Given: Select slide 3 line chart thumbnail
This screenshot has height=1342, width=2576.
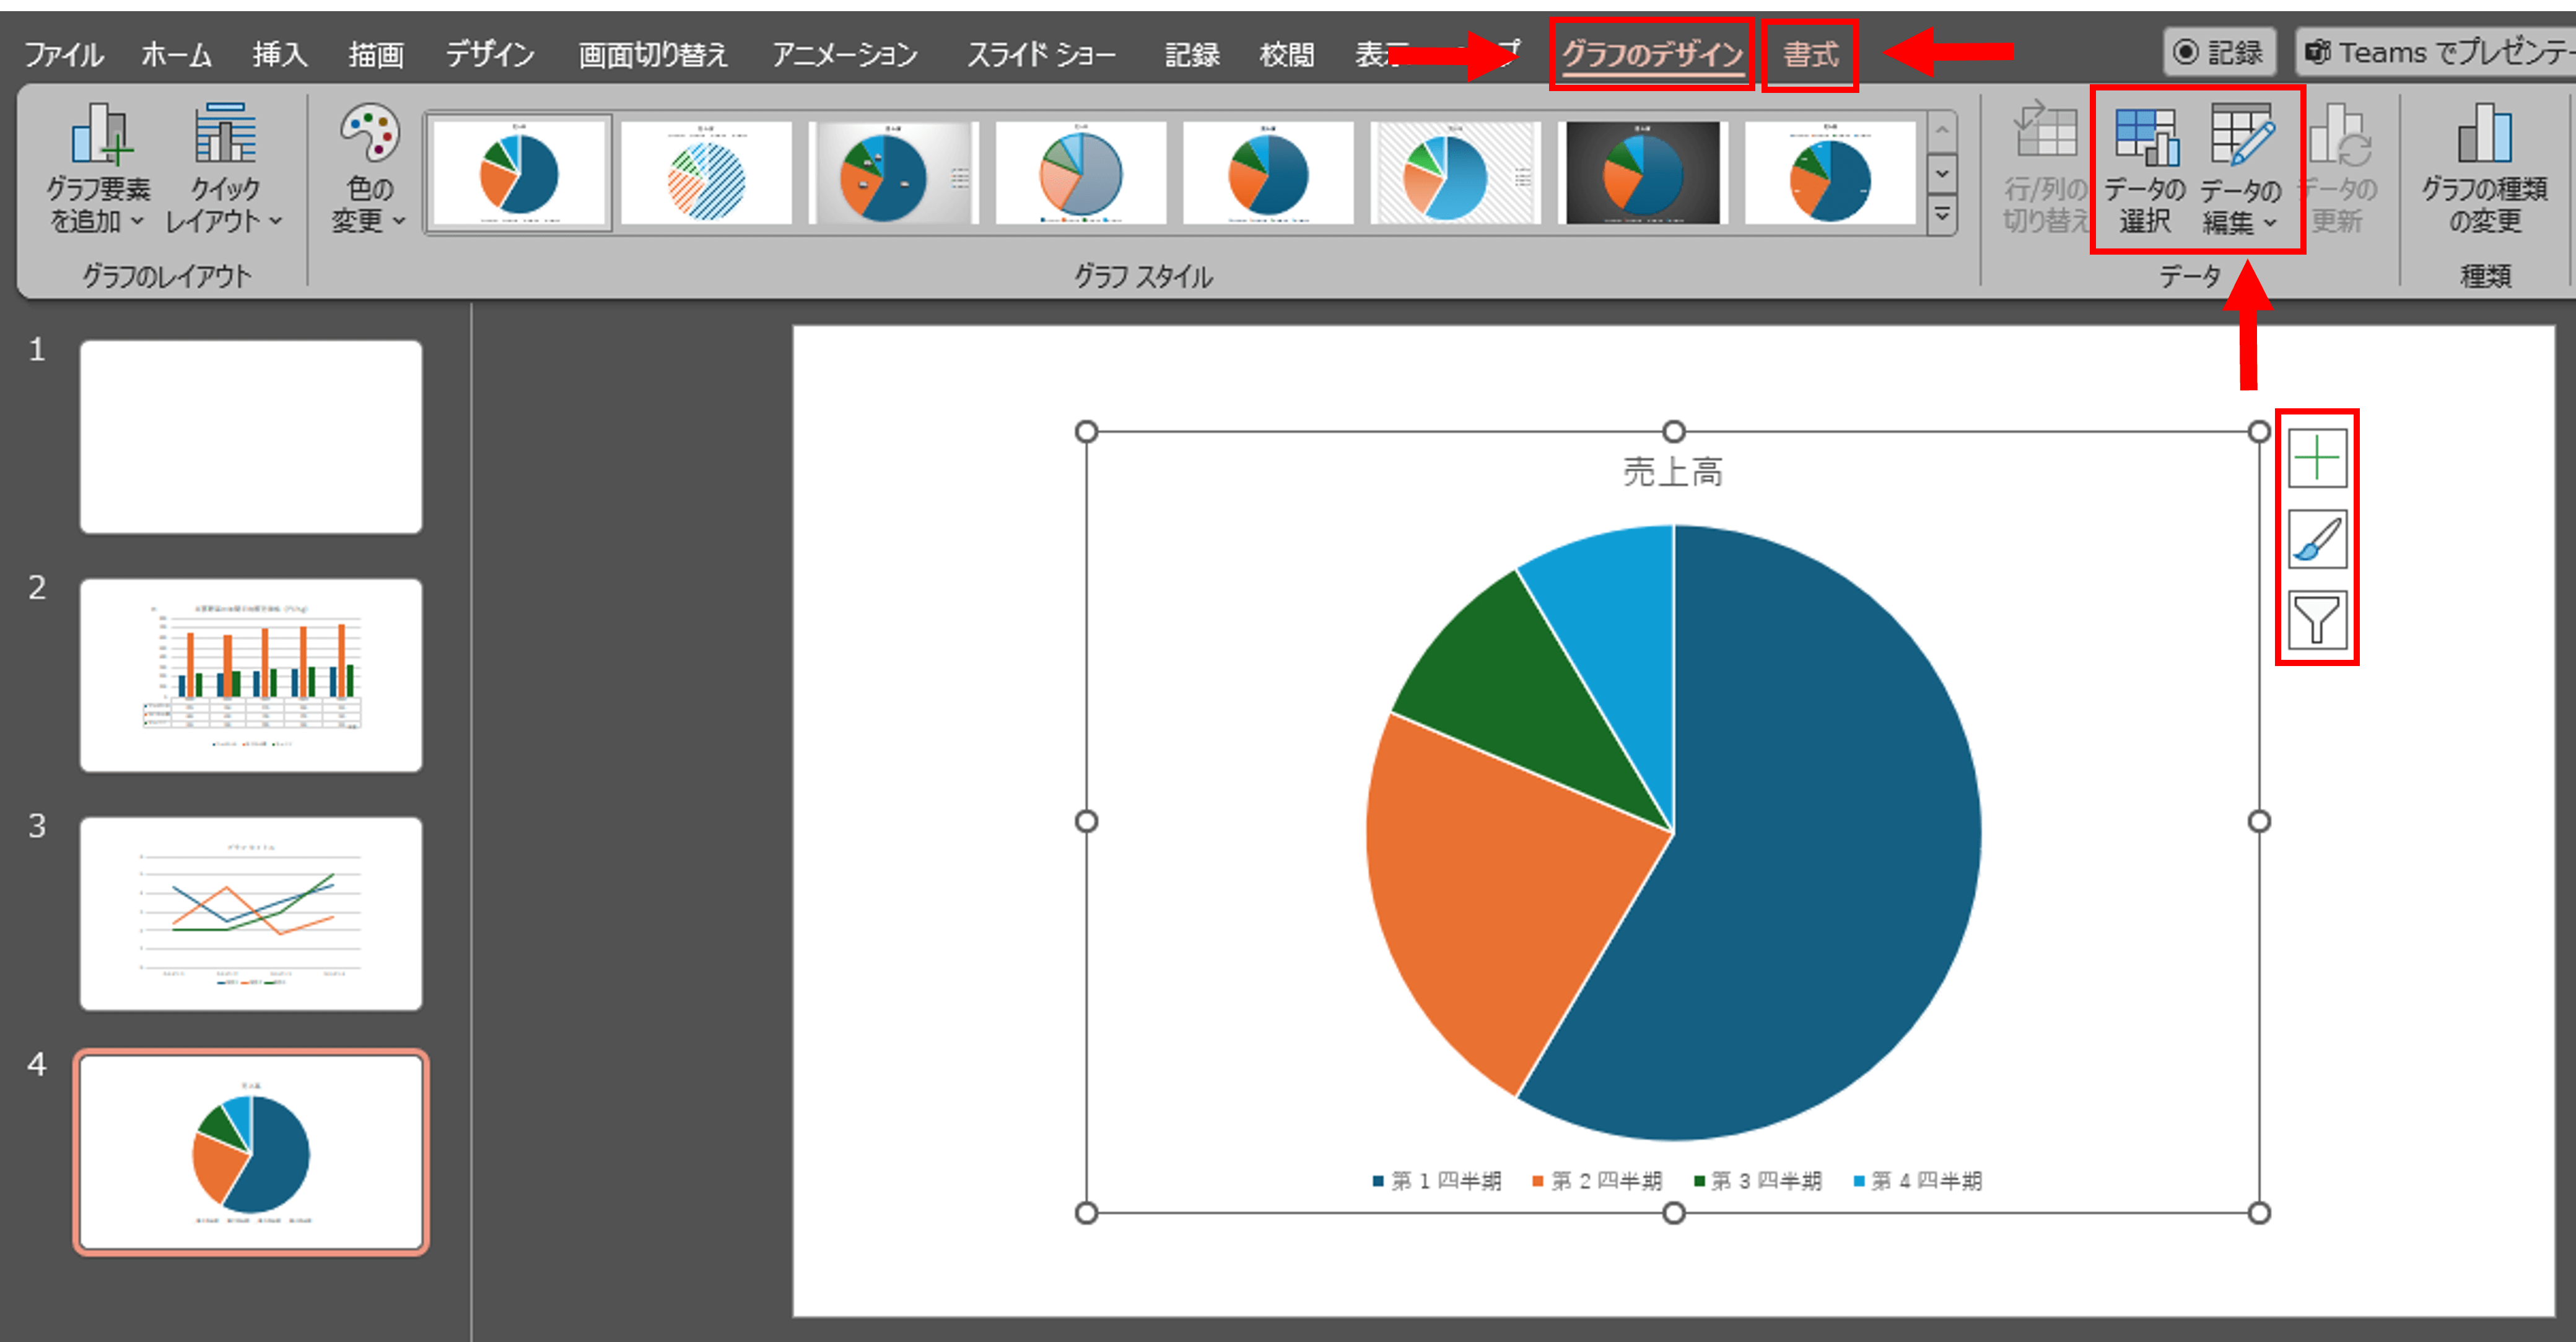Looking at the screenshot, I should click(251, 913).
